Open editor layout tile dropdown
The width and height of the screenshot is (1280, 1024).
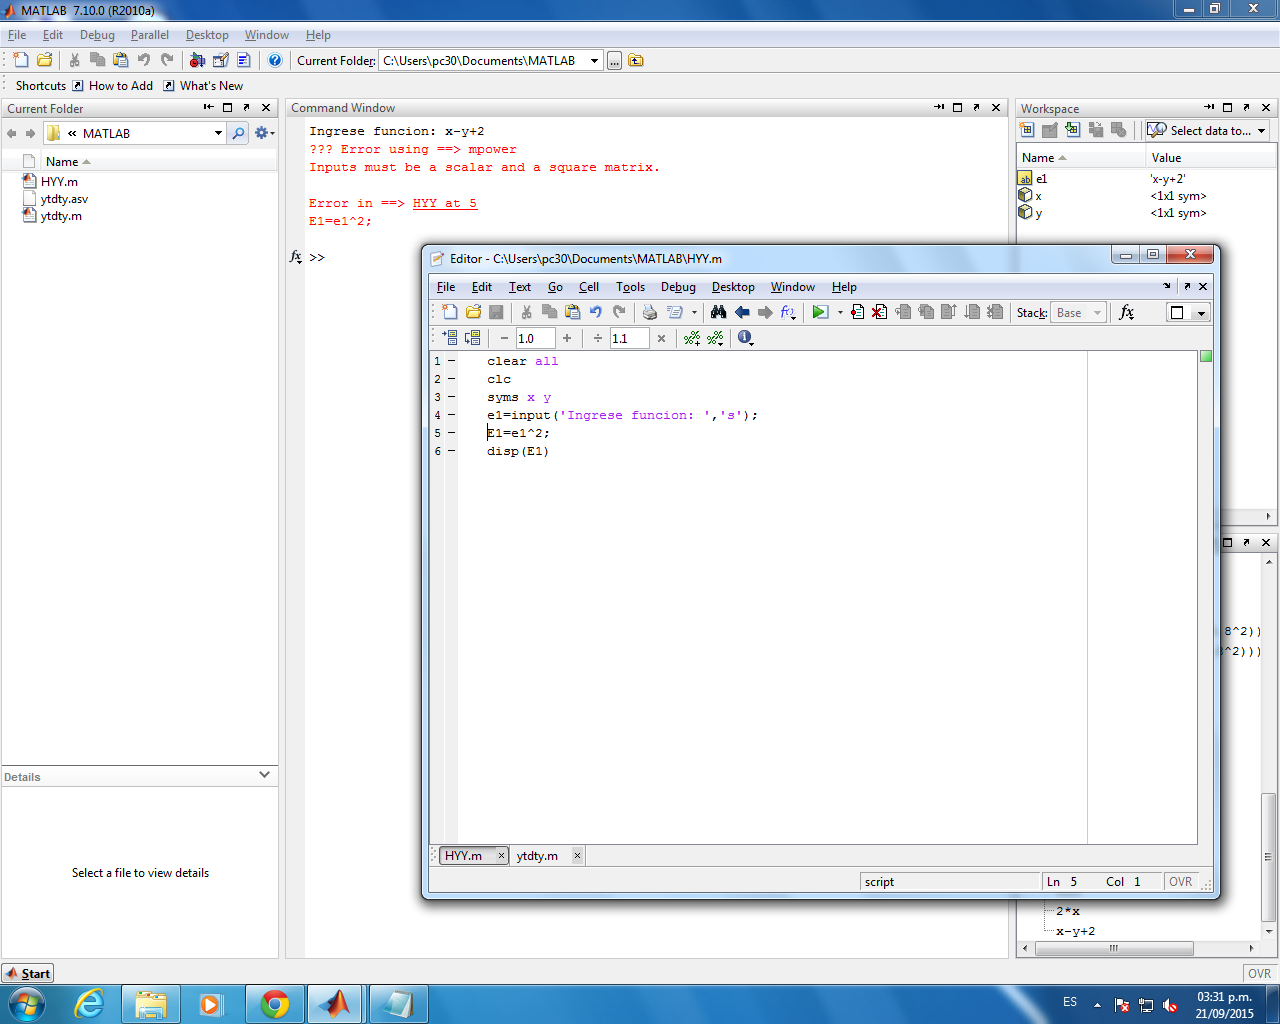point(1201,313)
